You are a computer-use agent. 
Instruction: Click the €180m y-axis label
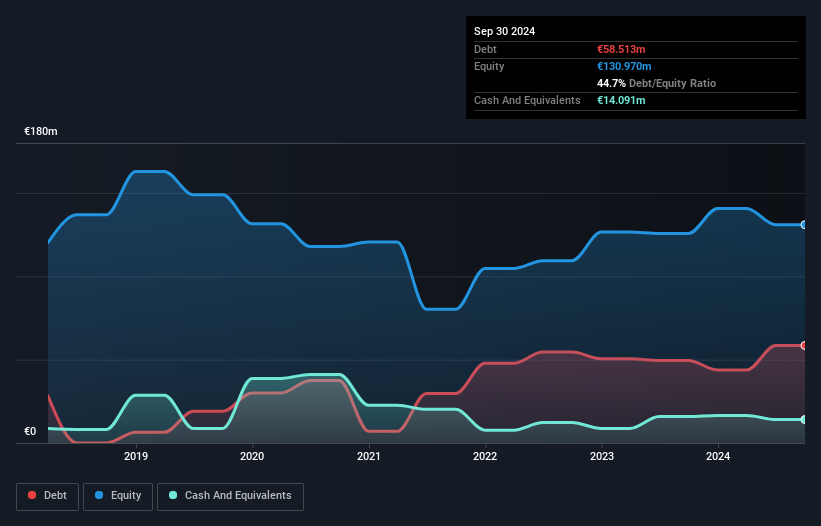(41, 131)
